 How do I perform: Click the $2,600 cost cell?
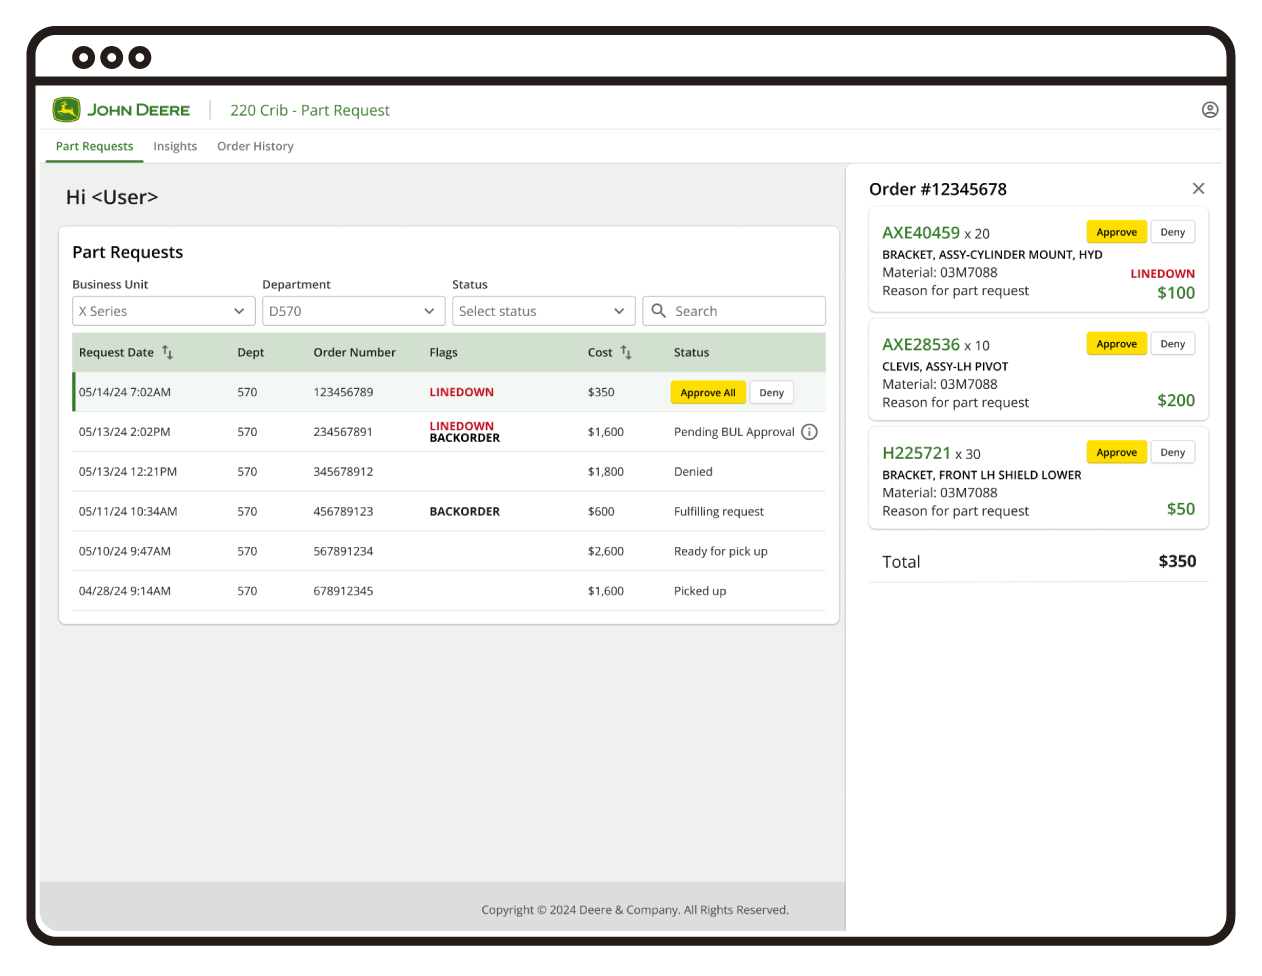click(606, 551)
